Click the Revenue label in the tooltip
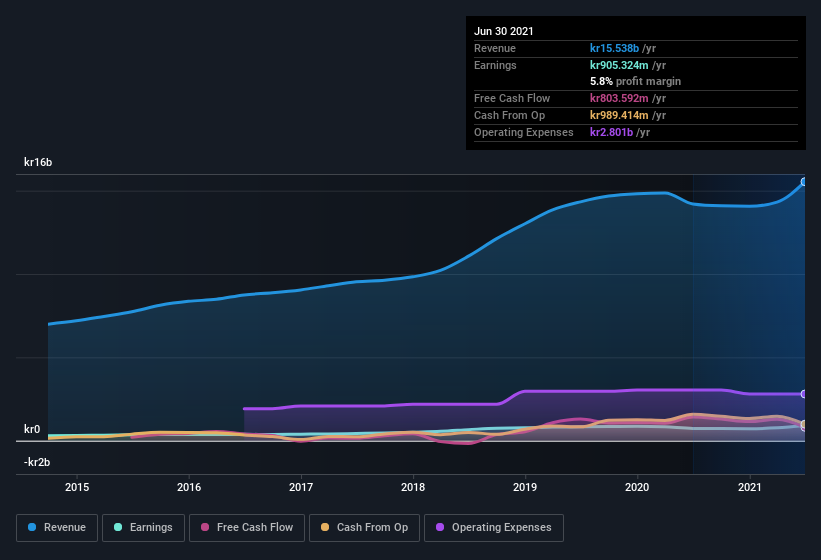This screenshot has height=560, width=821. coord(495,48)
